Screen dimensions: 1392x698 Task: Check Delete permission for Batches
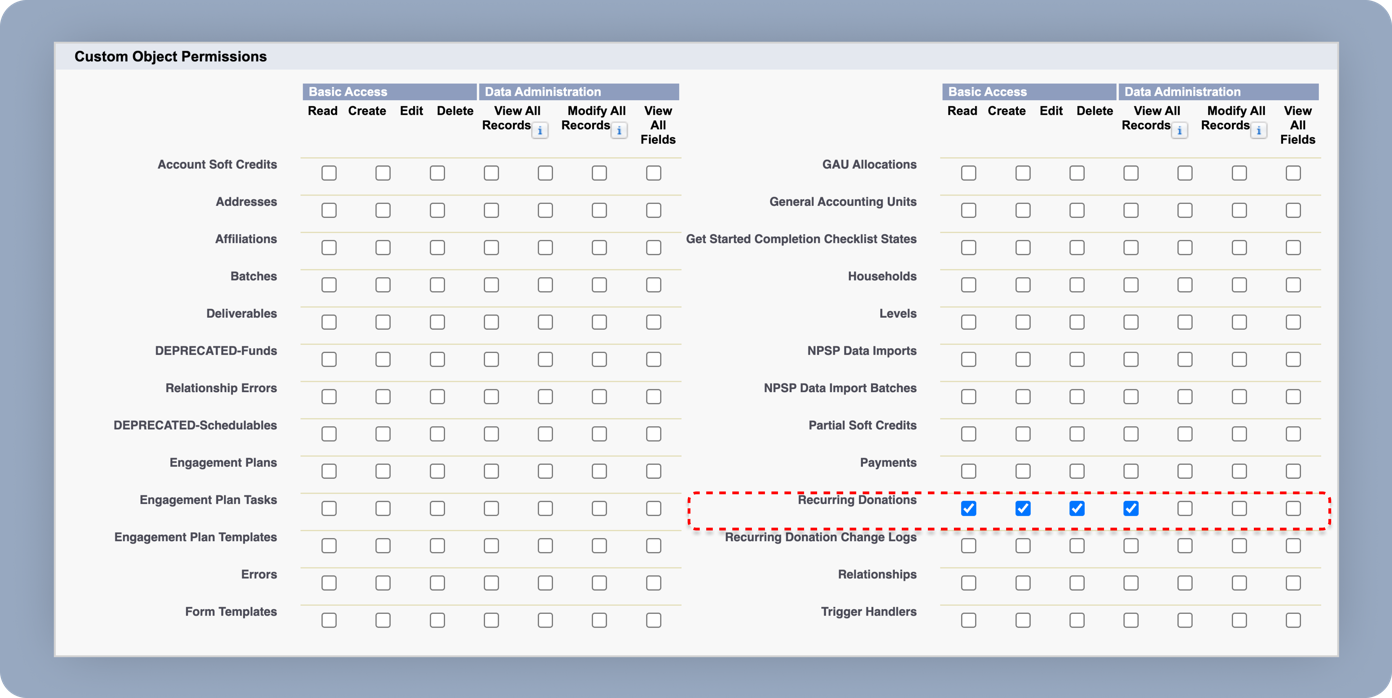491,285
